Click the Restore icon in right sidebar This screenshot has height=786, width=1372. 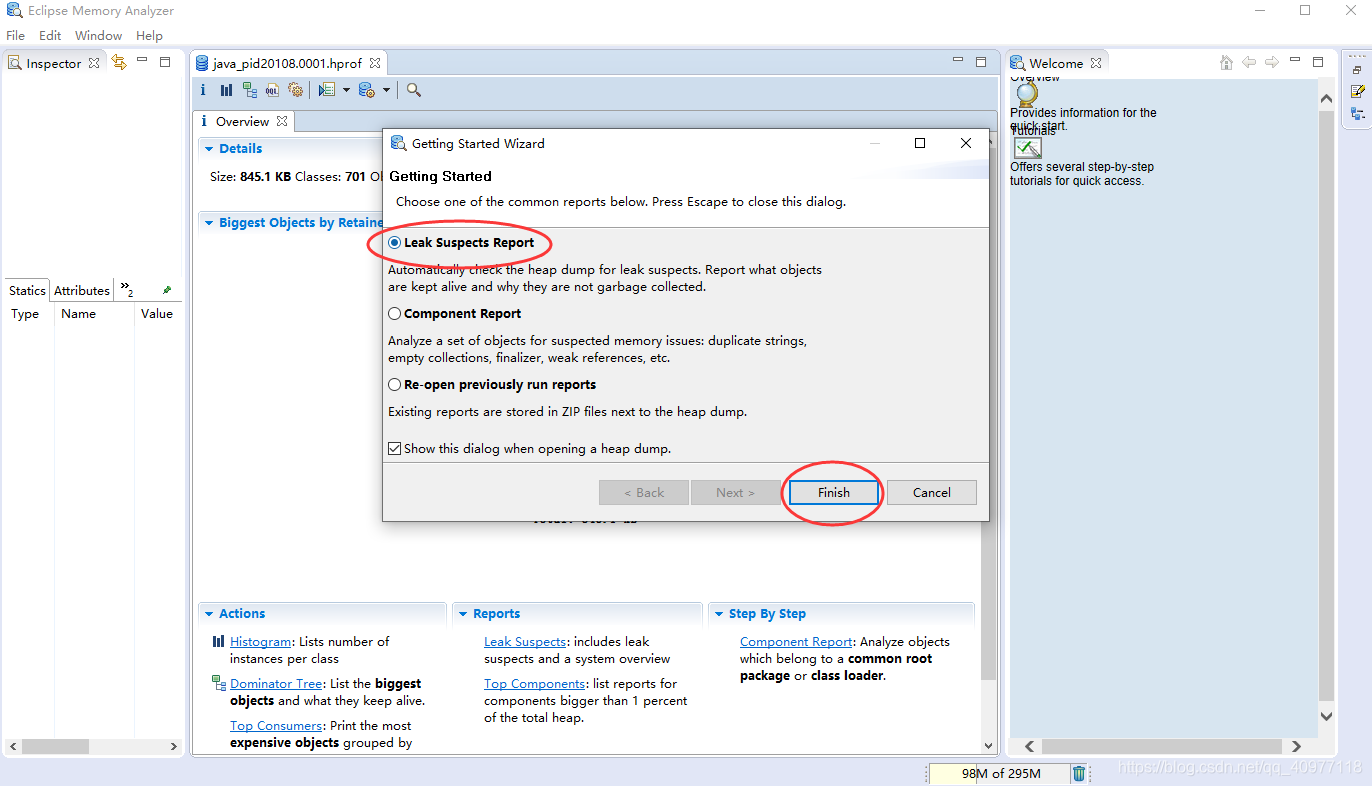(x=1357, y=70)
